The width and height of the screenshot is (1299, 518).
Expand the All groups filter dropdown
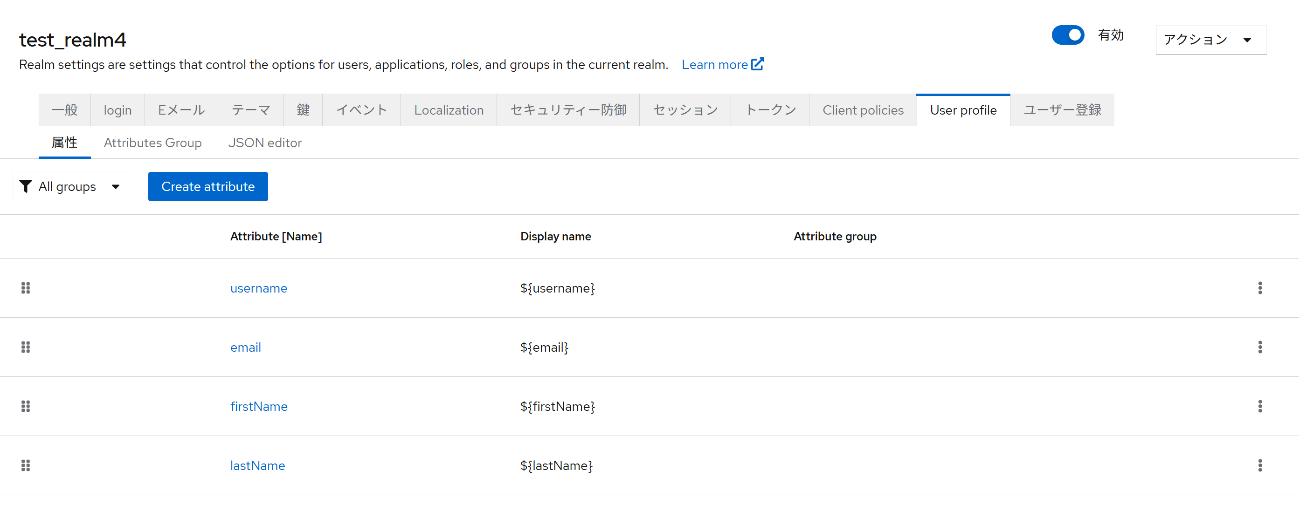point(70,186)
